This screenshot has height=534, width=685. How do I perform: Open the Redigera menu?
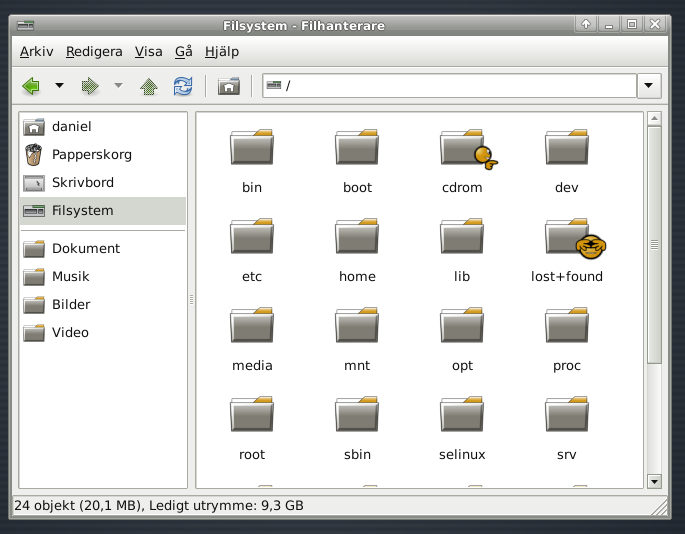[94, 52]
